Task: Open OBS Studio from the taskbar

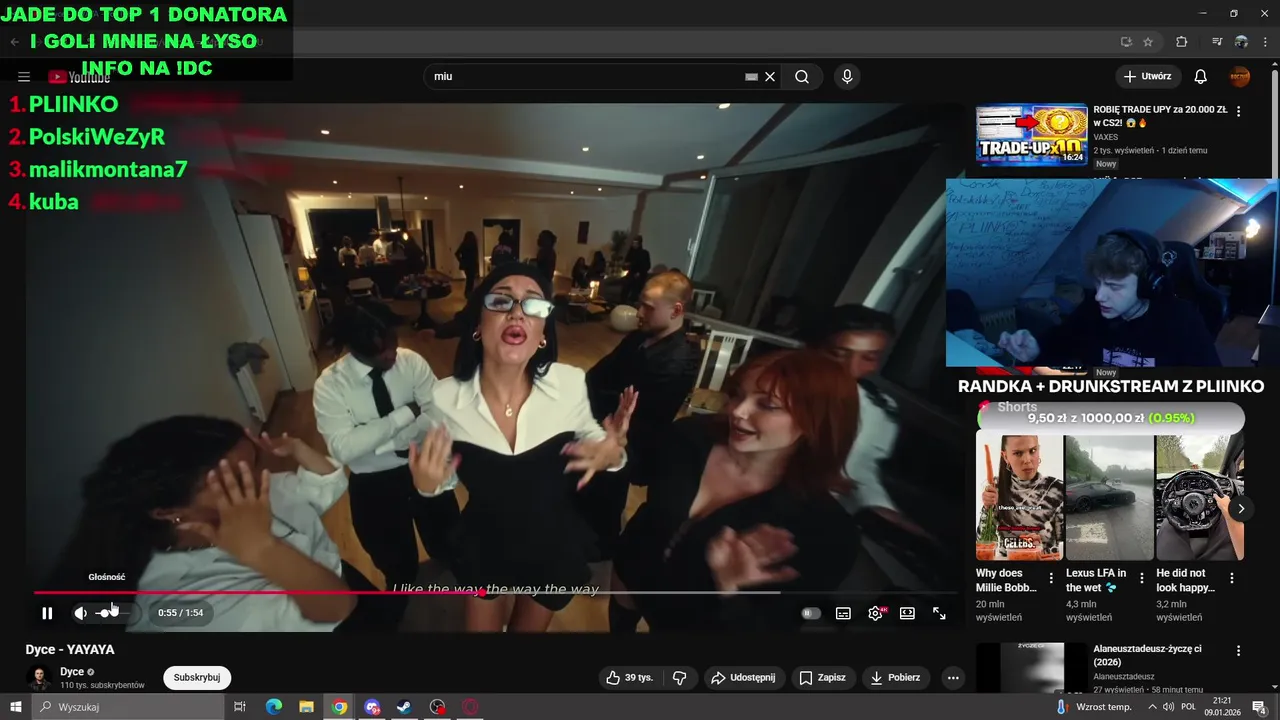Action: pos(437,707)
